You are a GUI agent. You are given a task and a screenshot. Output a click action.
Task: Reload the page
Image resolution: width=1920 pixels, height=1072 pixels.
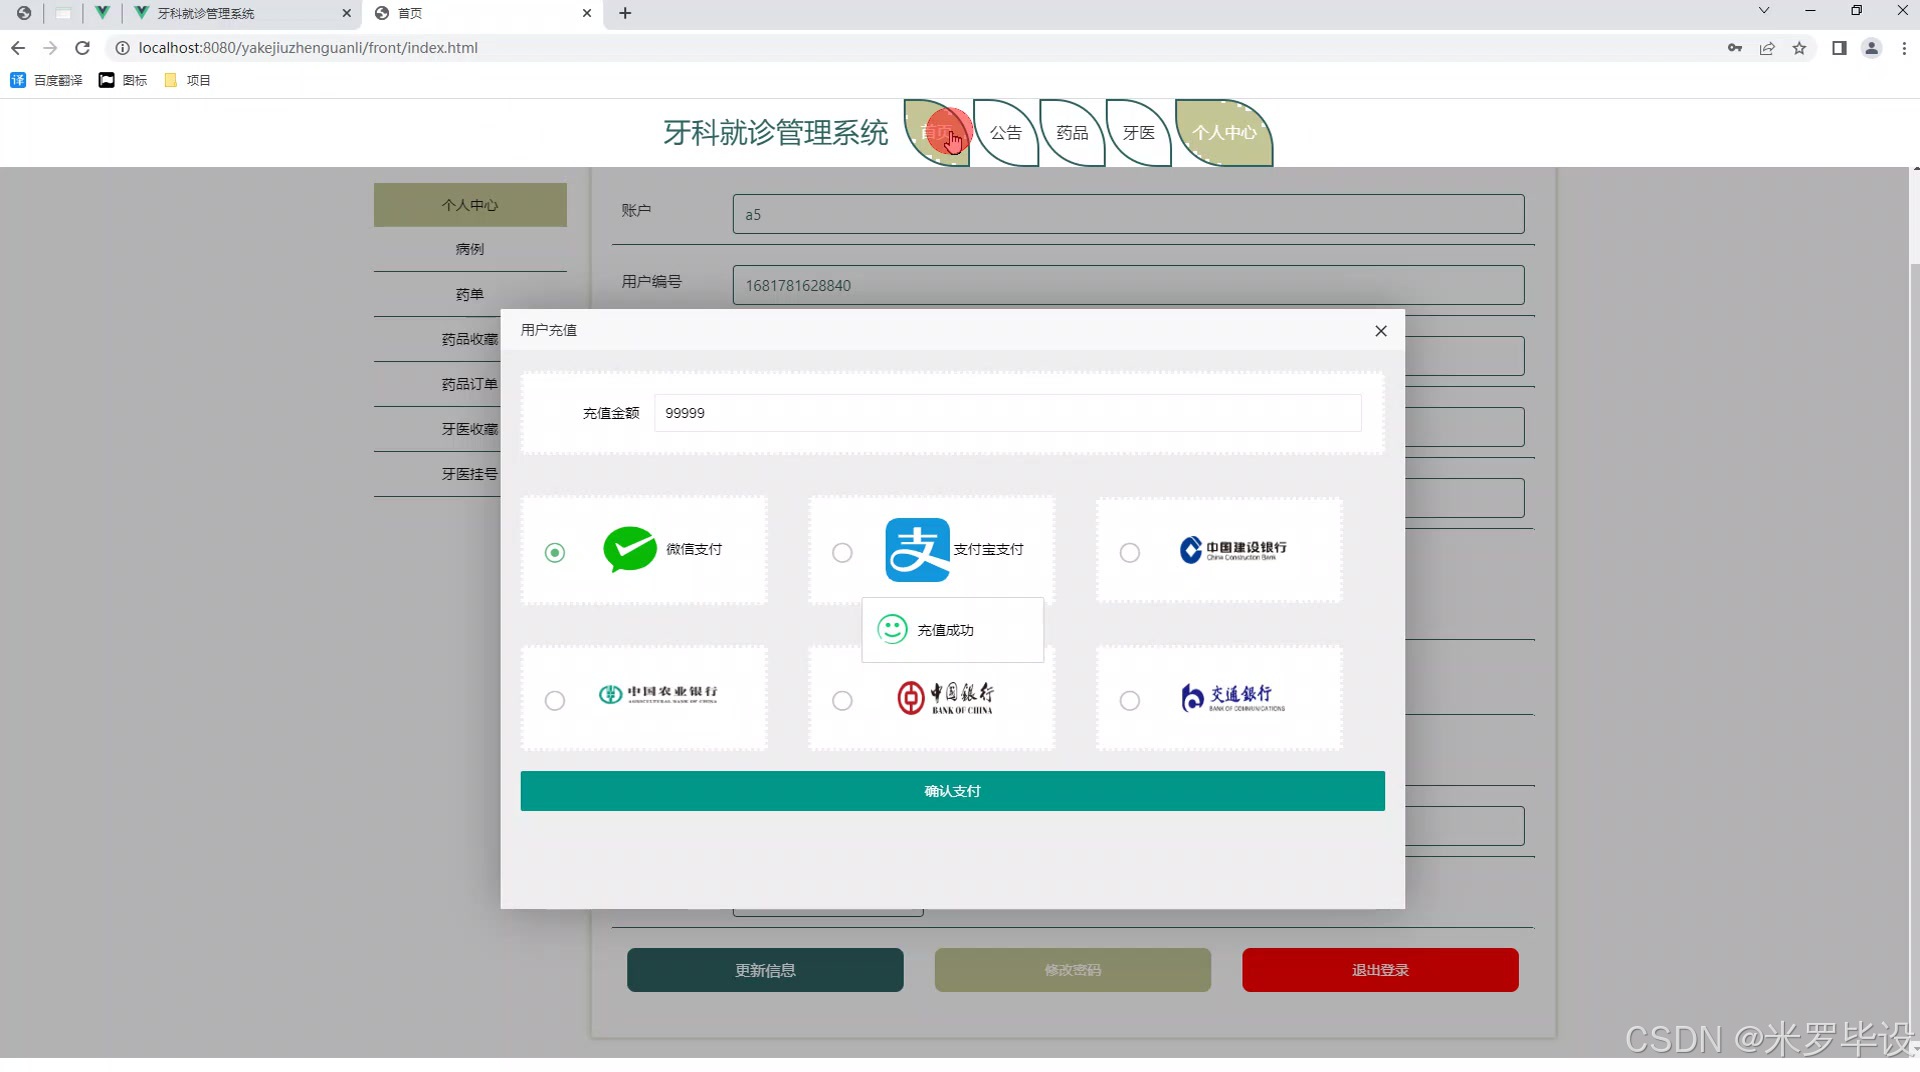point(83,48)
